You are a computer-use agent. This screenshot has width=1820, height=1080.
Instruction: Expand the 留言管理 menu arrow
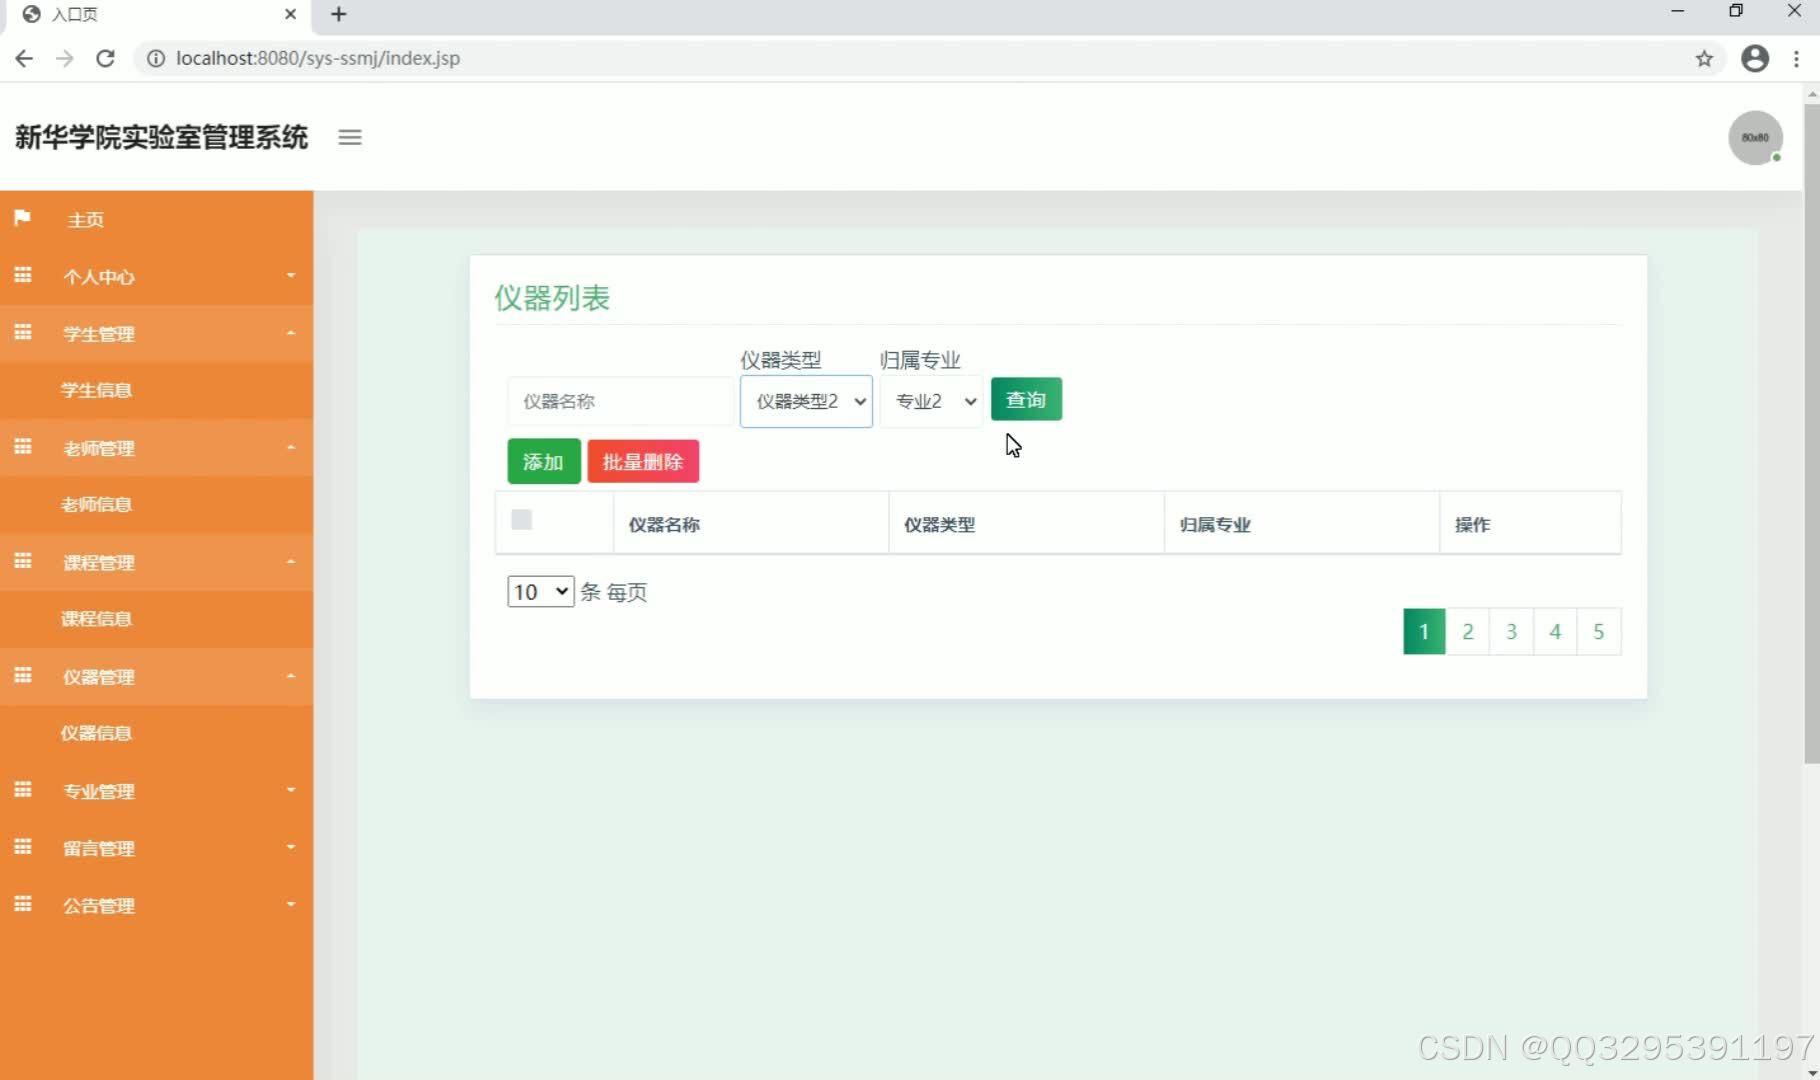pyautogui.click(x=291, y=847)
